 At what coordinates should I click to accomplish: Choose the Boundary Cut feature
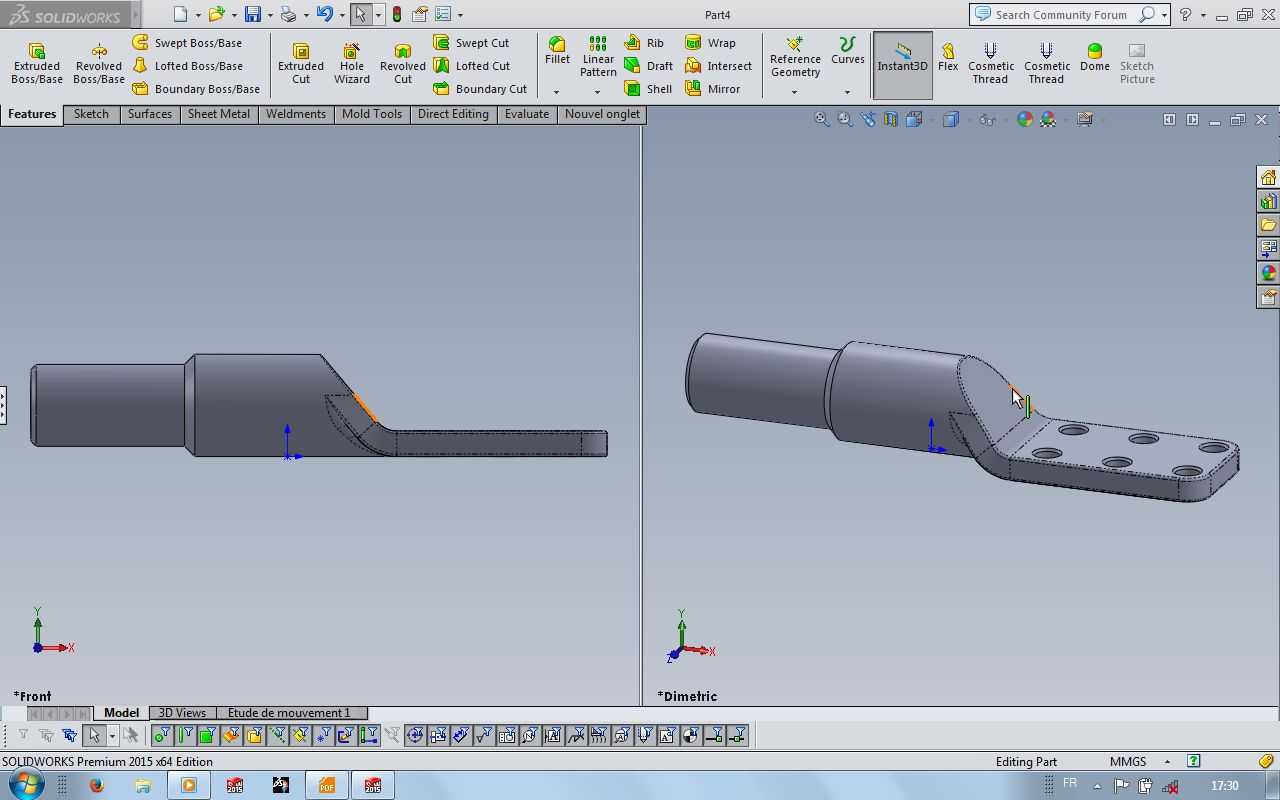(x=480, y=89)
